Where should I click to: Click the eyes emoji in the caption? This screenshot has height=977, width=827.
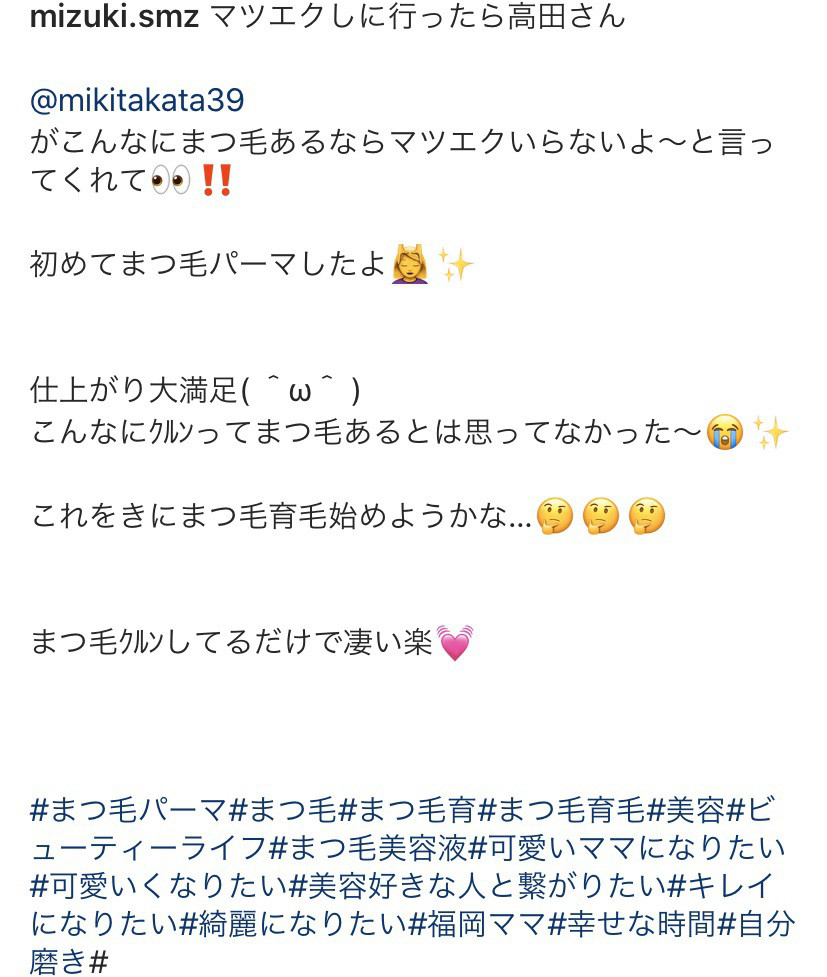tap(171, 181)
